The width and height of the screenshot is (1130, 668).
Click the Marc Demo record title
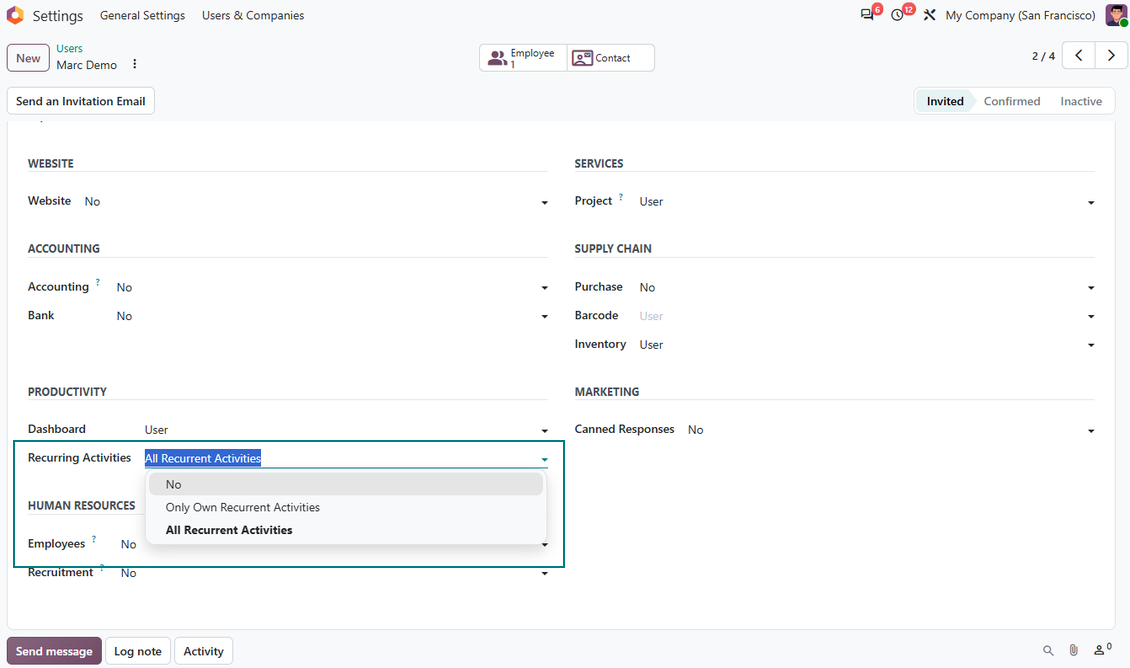[86, 65]
